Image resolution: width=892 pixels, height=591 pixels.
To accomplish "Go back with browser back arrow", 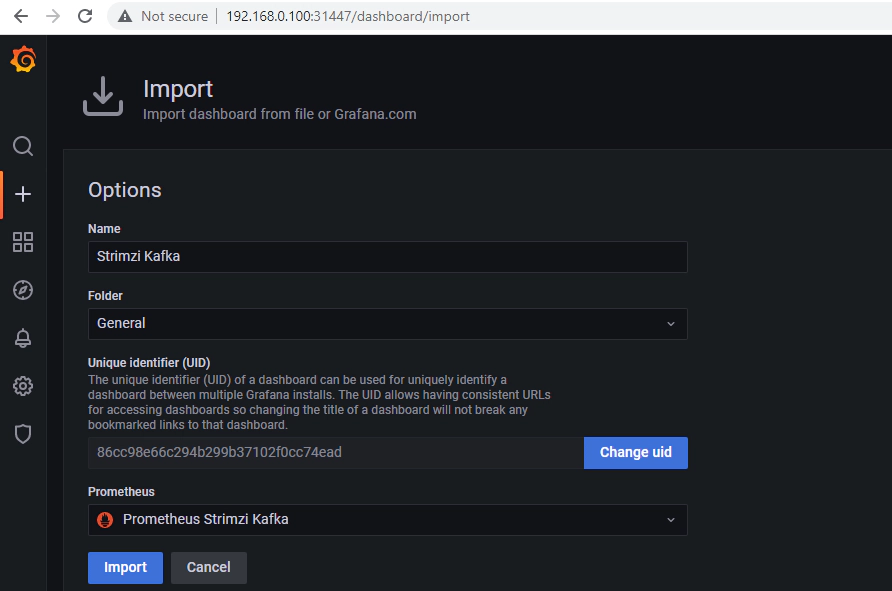I will [x=21, y=16].
